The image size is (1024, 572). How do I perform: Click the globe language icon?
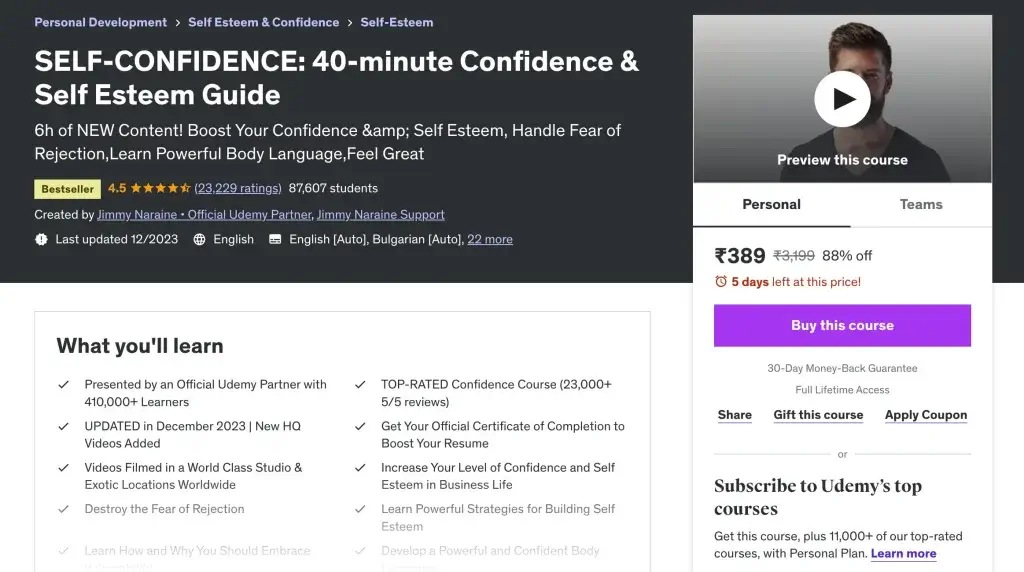coord(200,240)
